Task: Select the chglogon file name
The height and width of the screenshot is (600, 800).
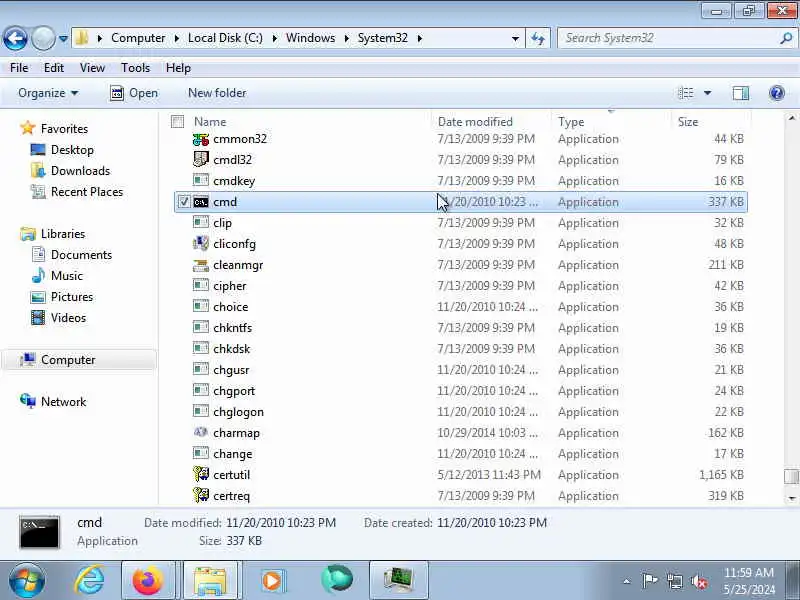Action: [238, 412]
